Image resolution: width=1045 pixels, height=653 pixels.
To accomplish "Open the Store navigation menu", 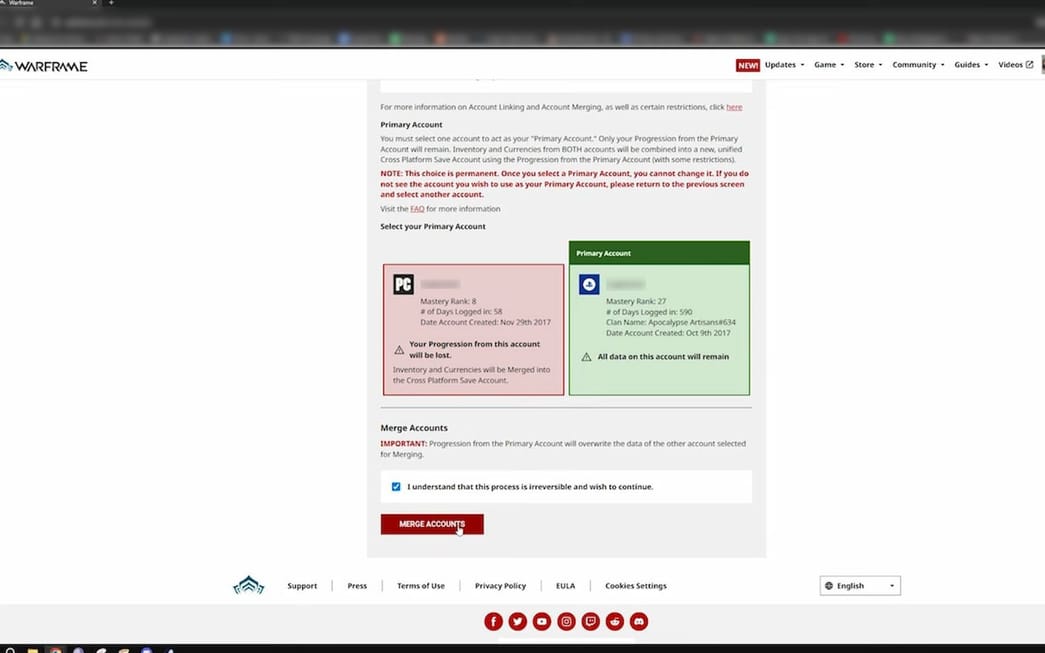I will 868,65.
